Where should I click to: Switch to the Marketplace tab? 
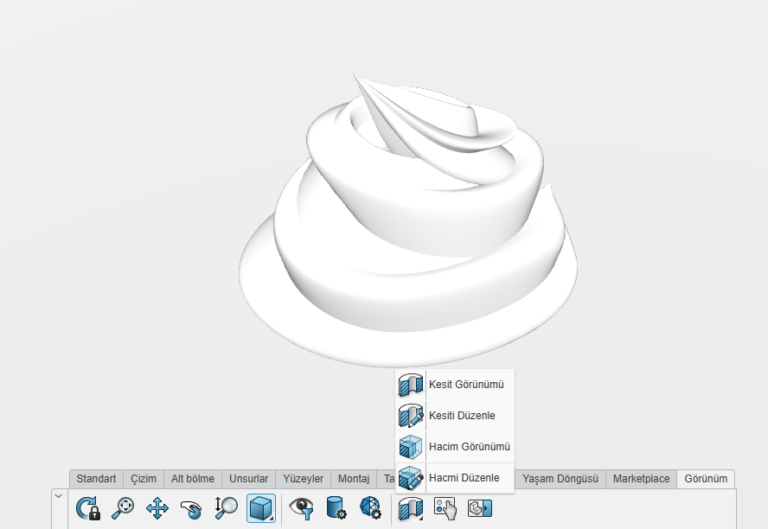[x=641, y=479]
